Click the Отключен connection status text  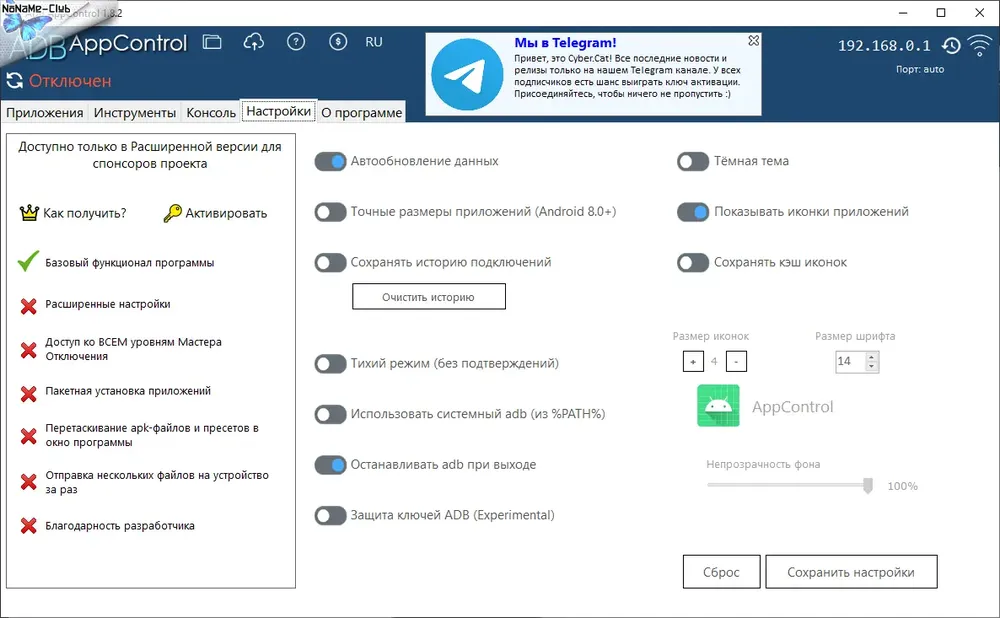click(70, 81)
